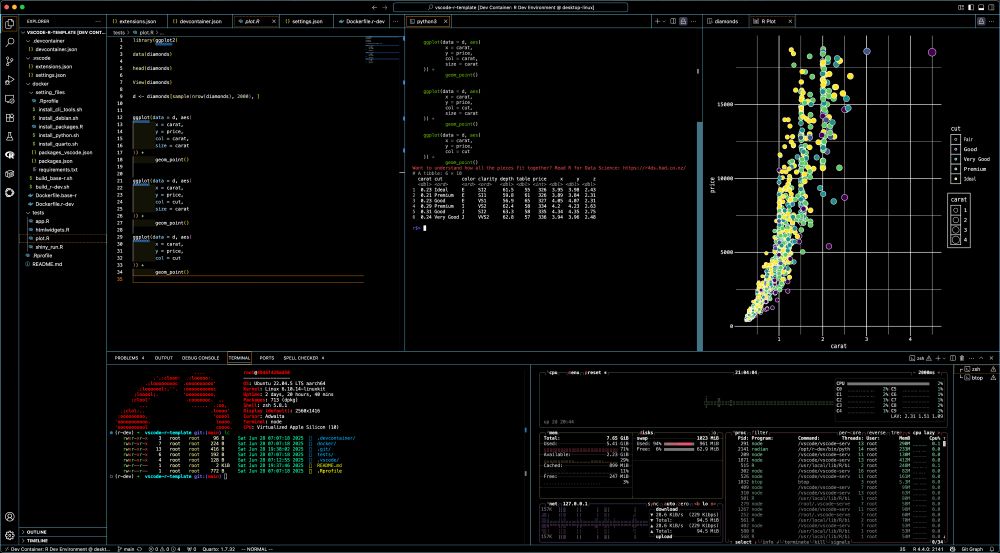1000x553 pixels.
Task: Click Dev Container remote status indicator
Action: click(55, 549)
